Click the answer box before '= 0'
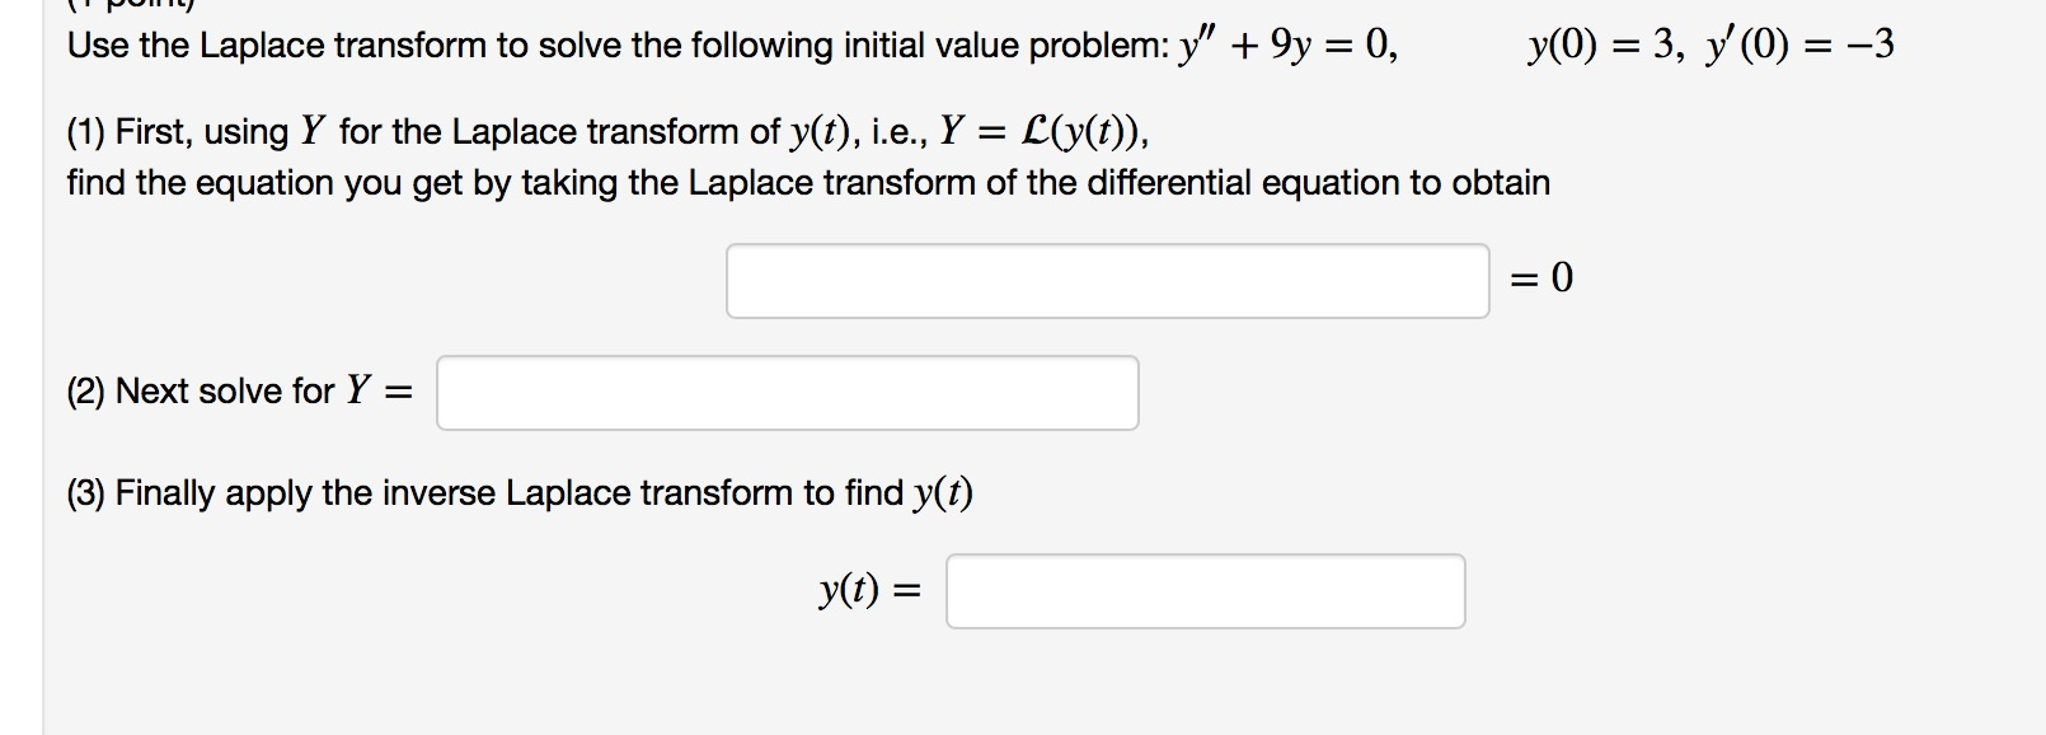The width and height of the screenshot is (2046, 735). coord(1107,281)
